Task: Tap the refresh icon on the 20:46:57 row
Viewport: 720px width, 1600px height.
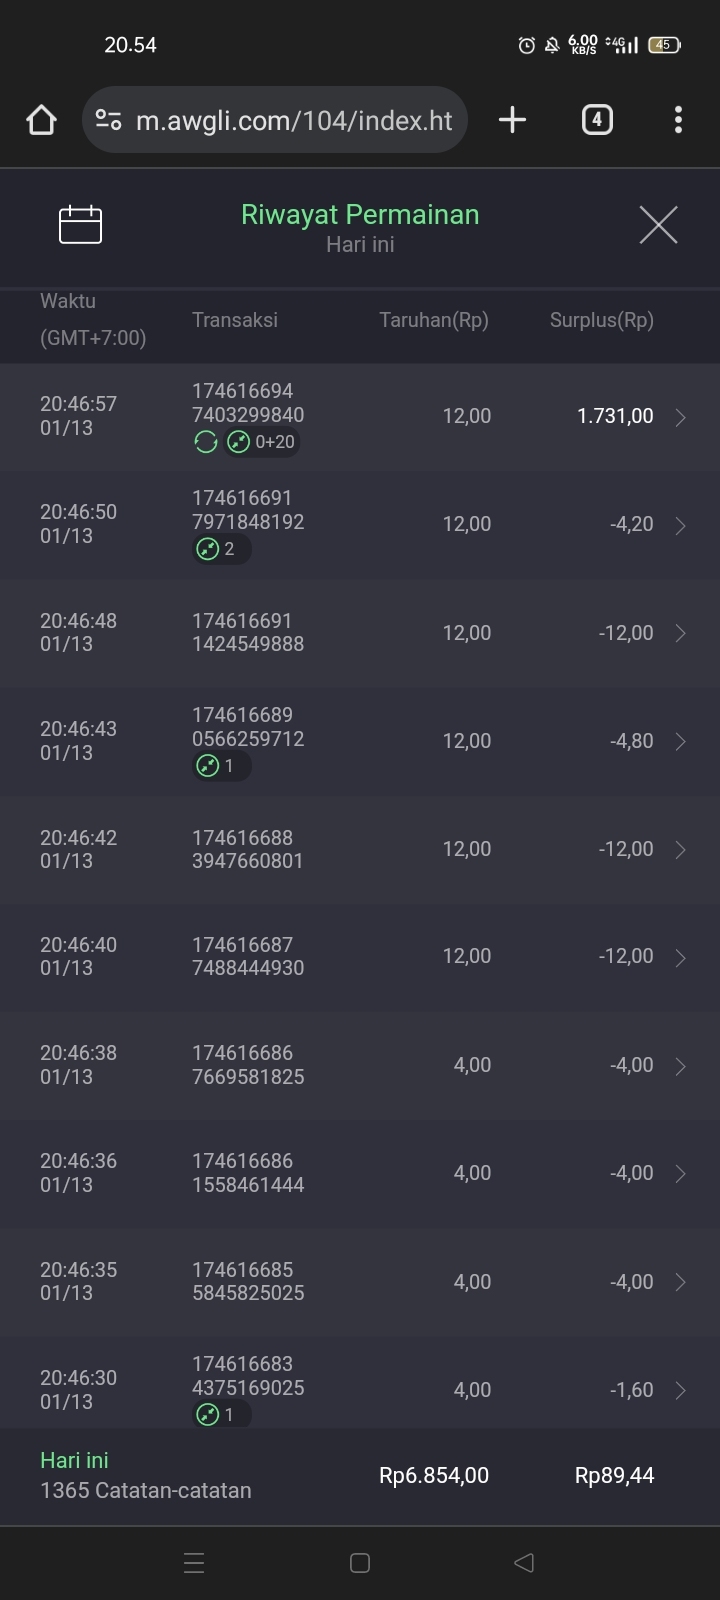Action: (x=206, y=442)
